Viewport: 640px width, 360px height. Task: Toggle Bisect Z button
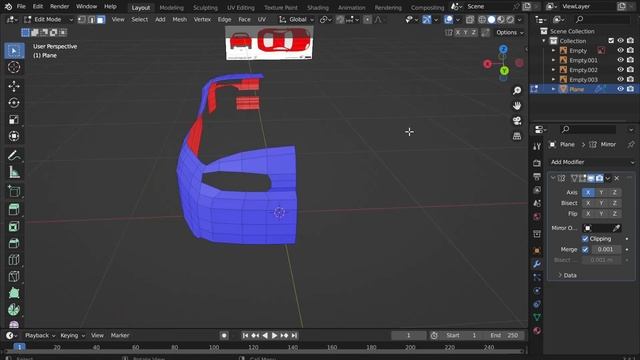click(615, 203)
